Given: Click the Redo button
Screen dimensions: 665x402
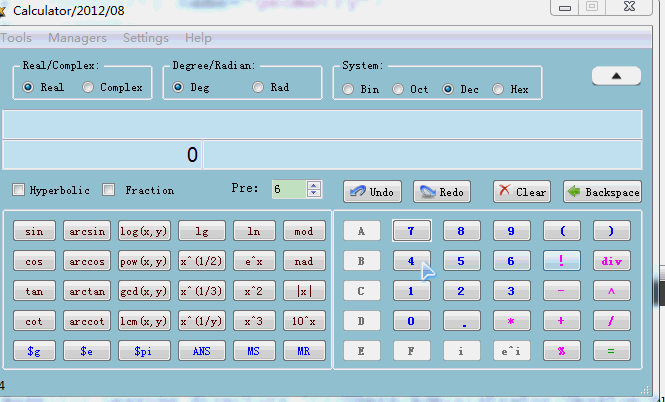Looking at the screenshot, I should tap(441, 192).
